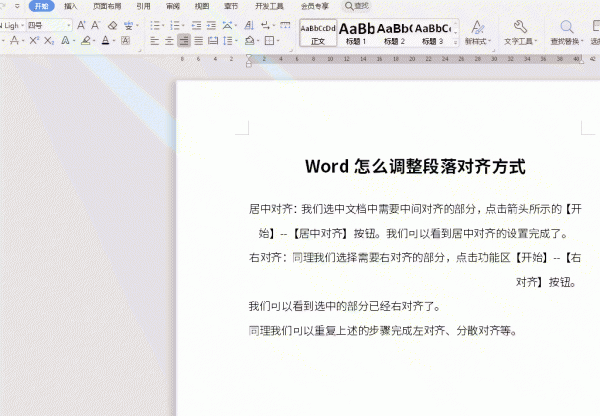The height and width of the screenshot is (416, 600).
Task: Open the 新样式 new style tool
Action: coord(478,33)
